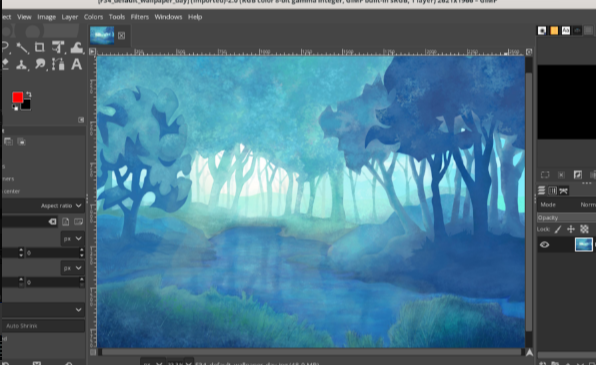Toggle lock pixels brush icon

tap(558, 229)
